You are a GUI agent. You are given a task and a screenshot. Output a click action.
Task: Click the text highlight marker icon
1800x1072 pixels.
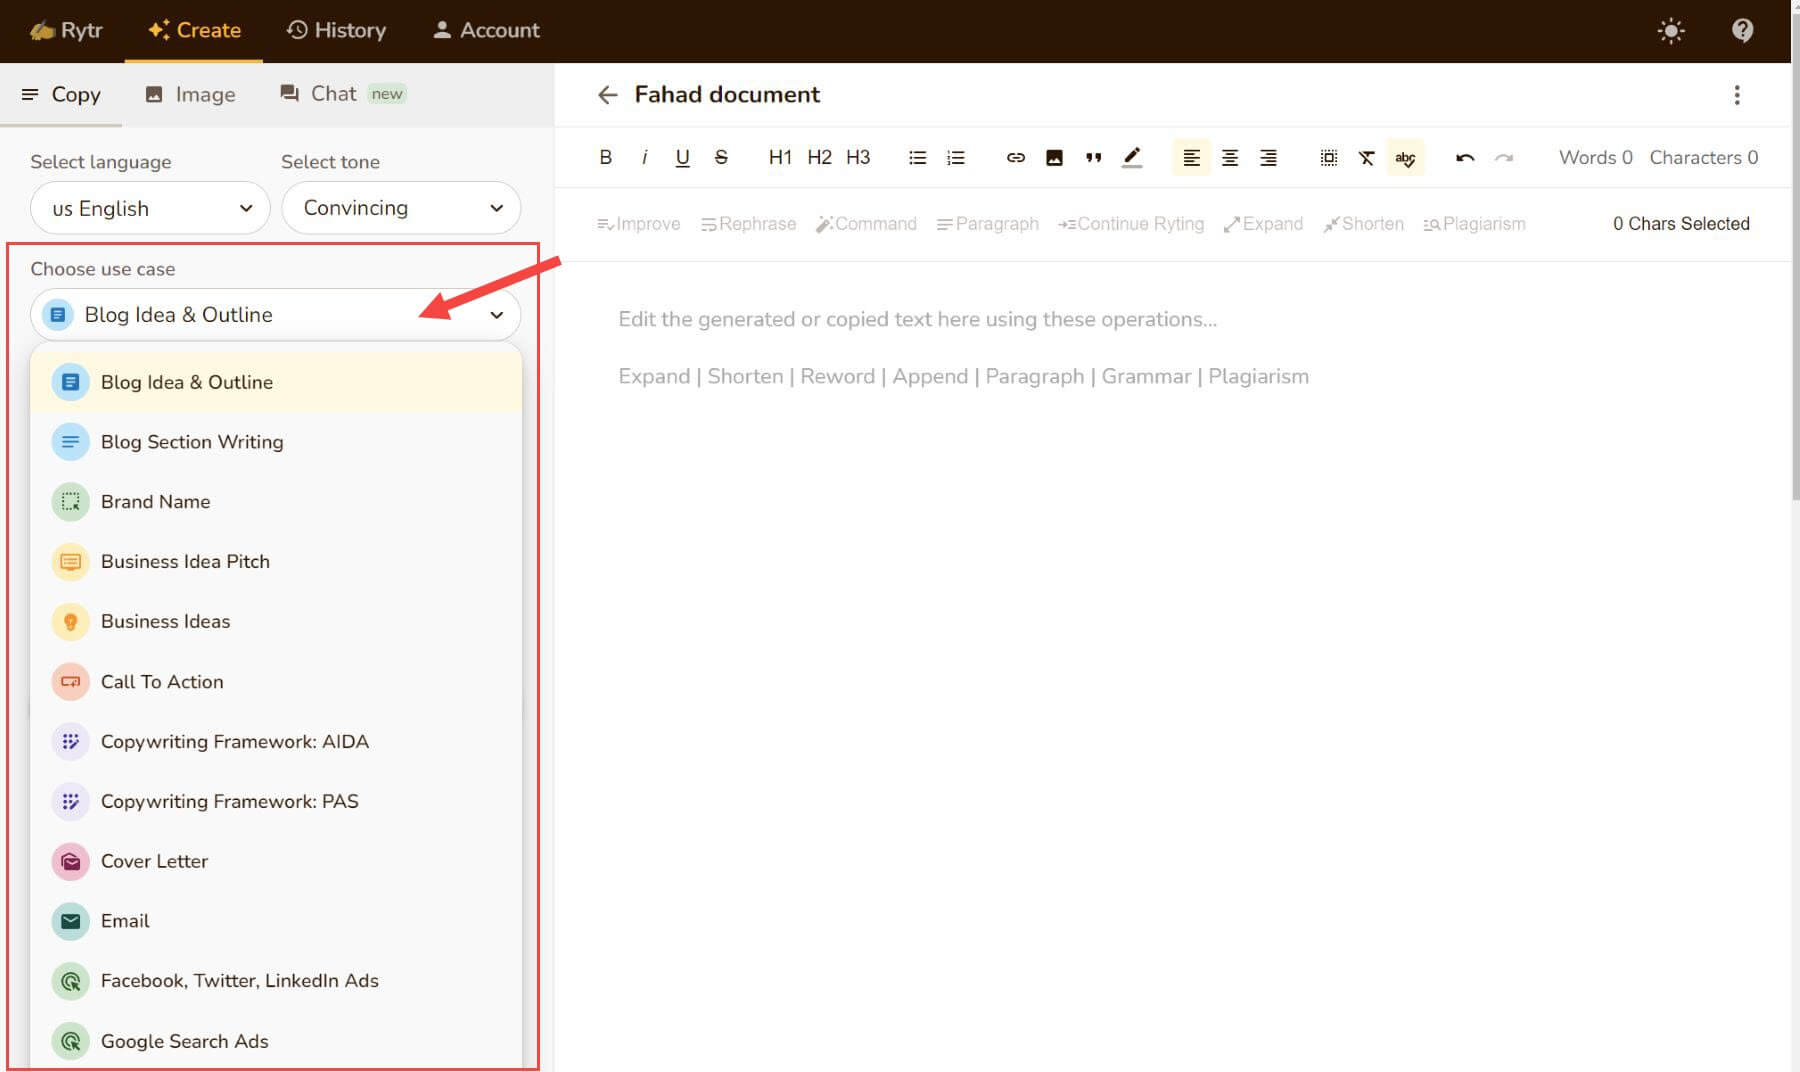(1132, 157)
